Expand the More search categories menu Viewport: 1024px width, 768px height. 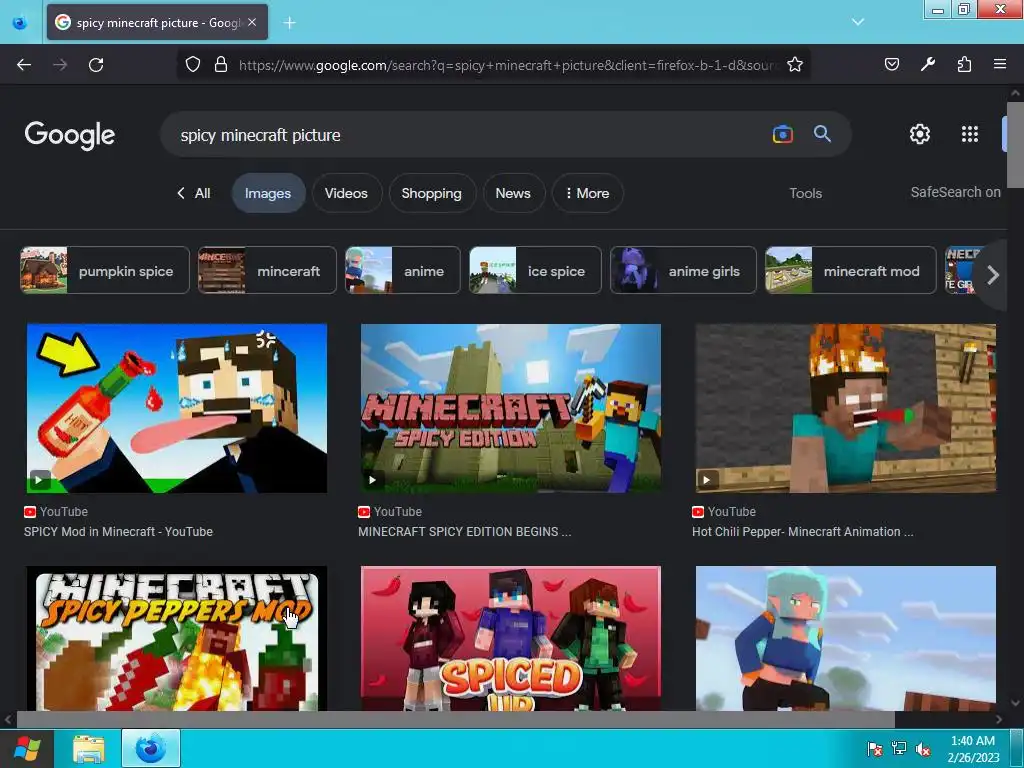(587, 193)
